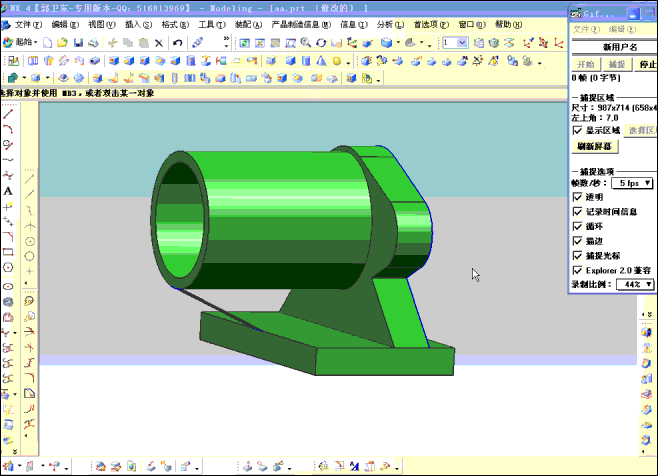
Task: Click the Undo arrow icon
Action: [x=177, y=42]
